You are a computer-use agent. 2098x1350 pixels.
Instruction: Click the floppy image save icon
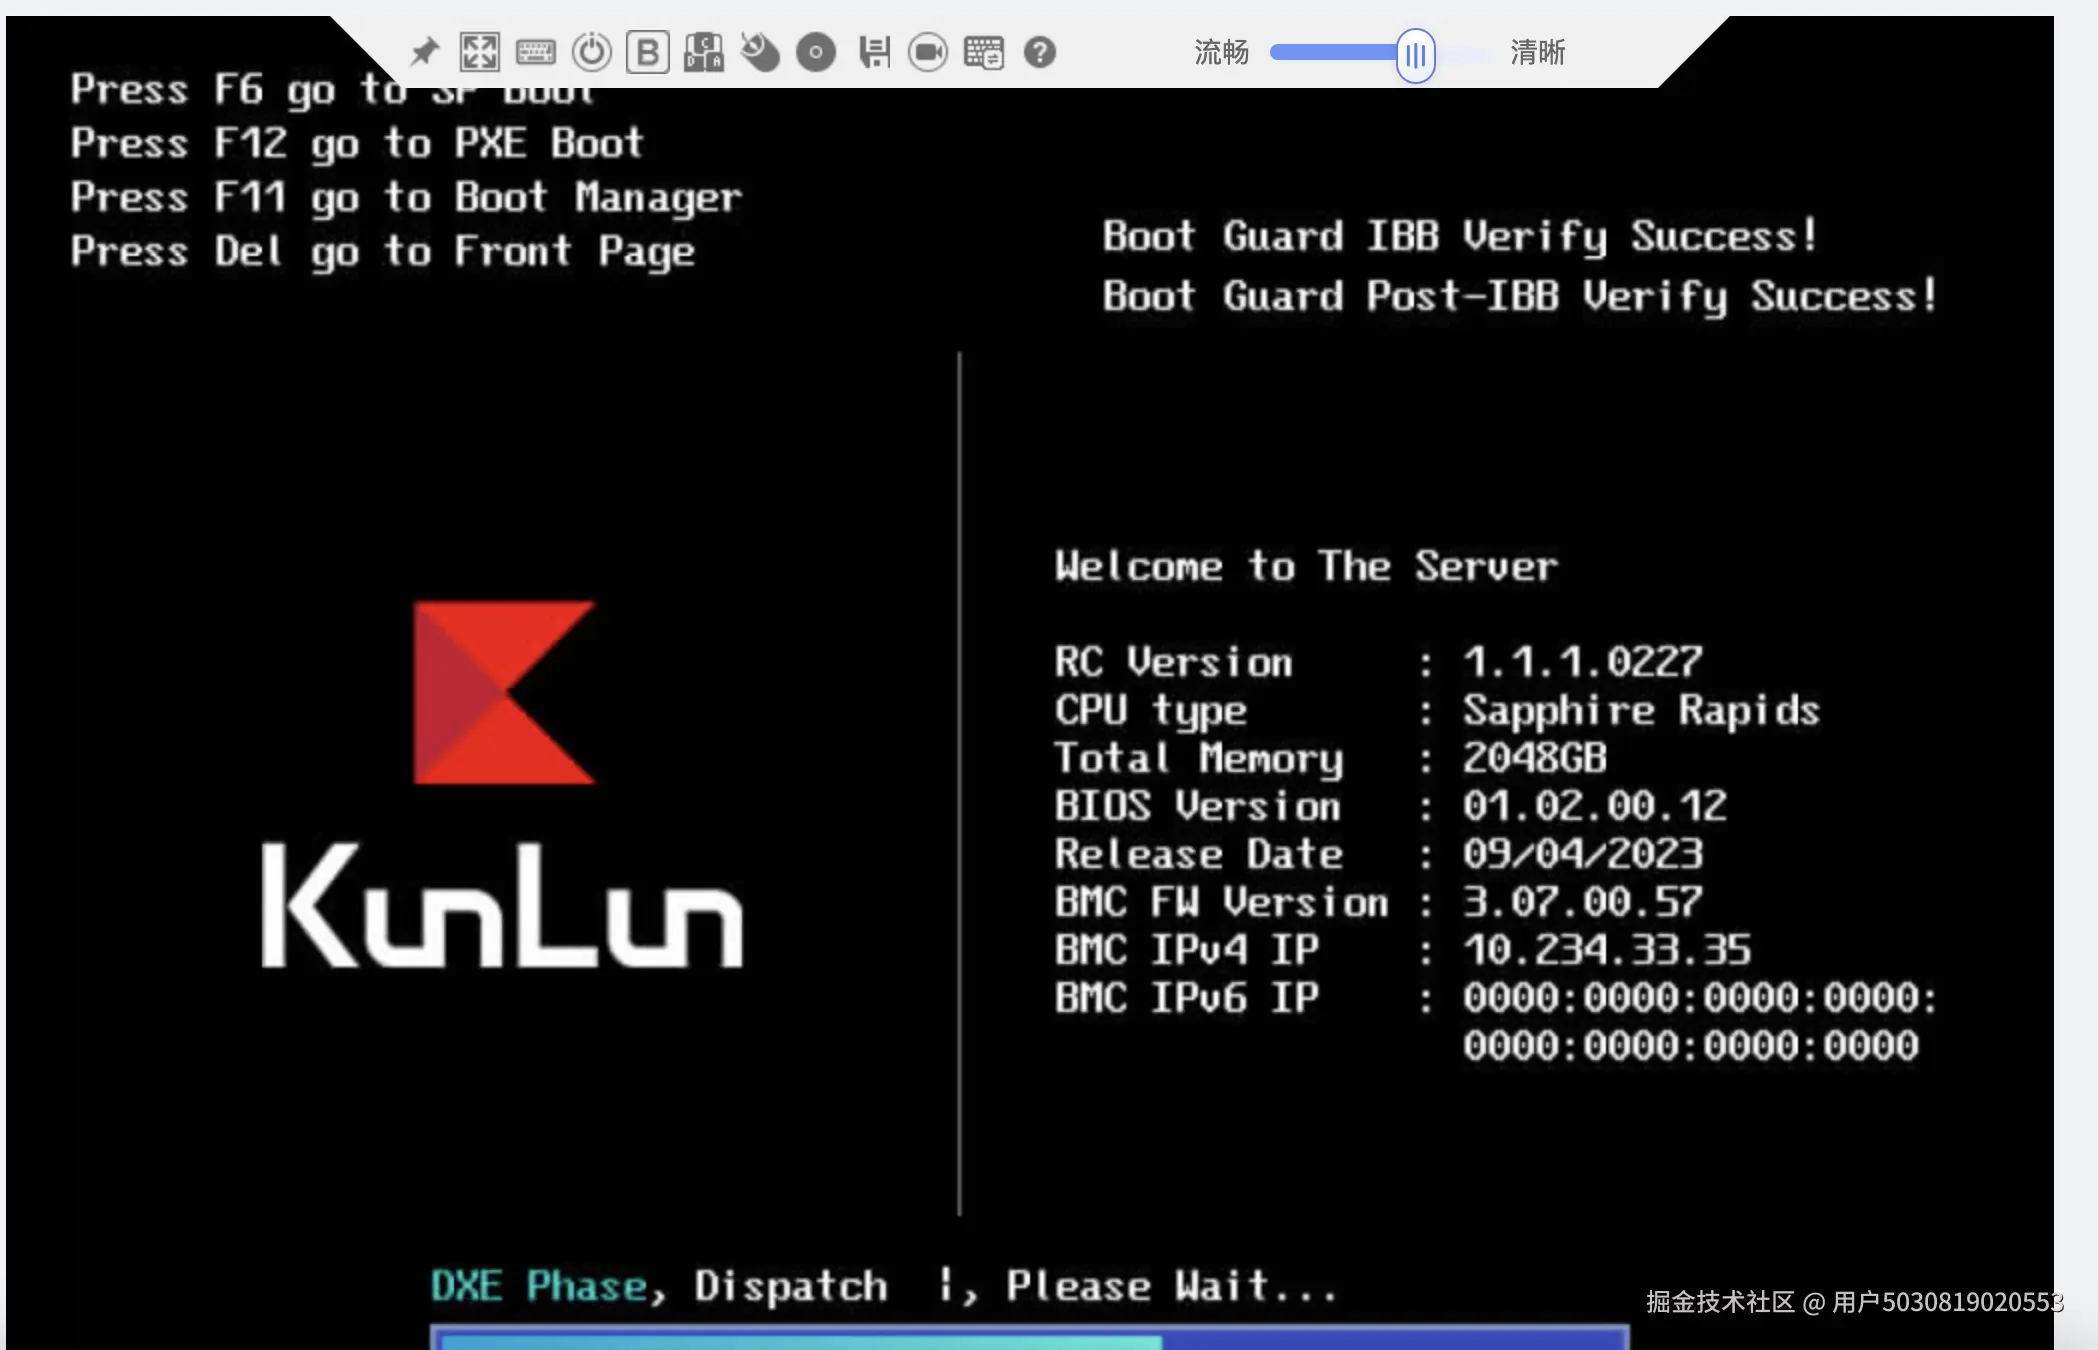point(873,52)
